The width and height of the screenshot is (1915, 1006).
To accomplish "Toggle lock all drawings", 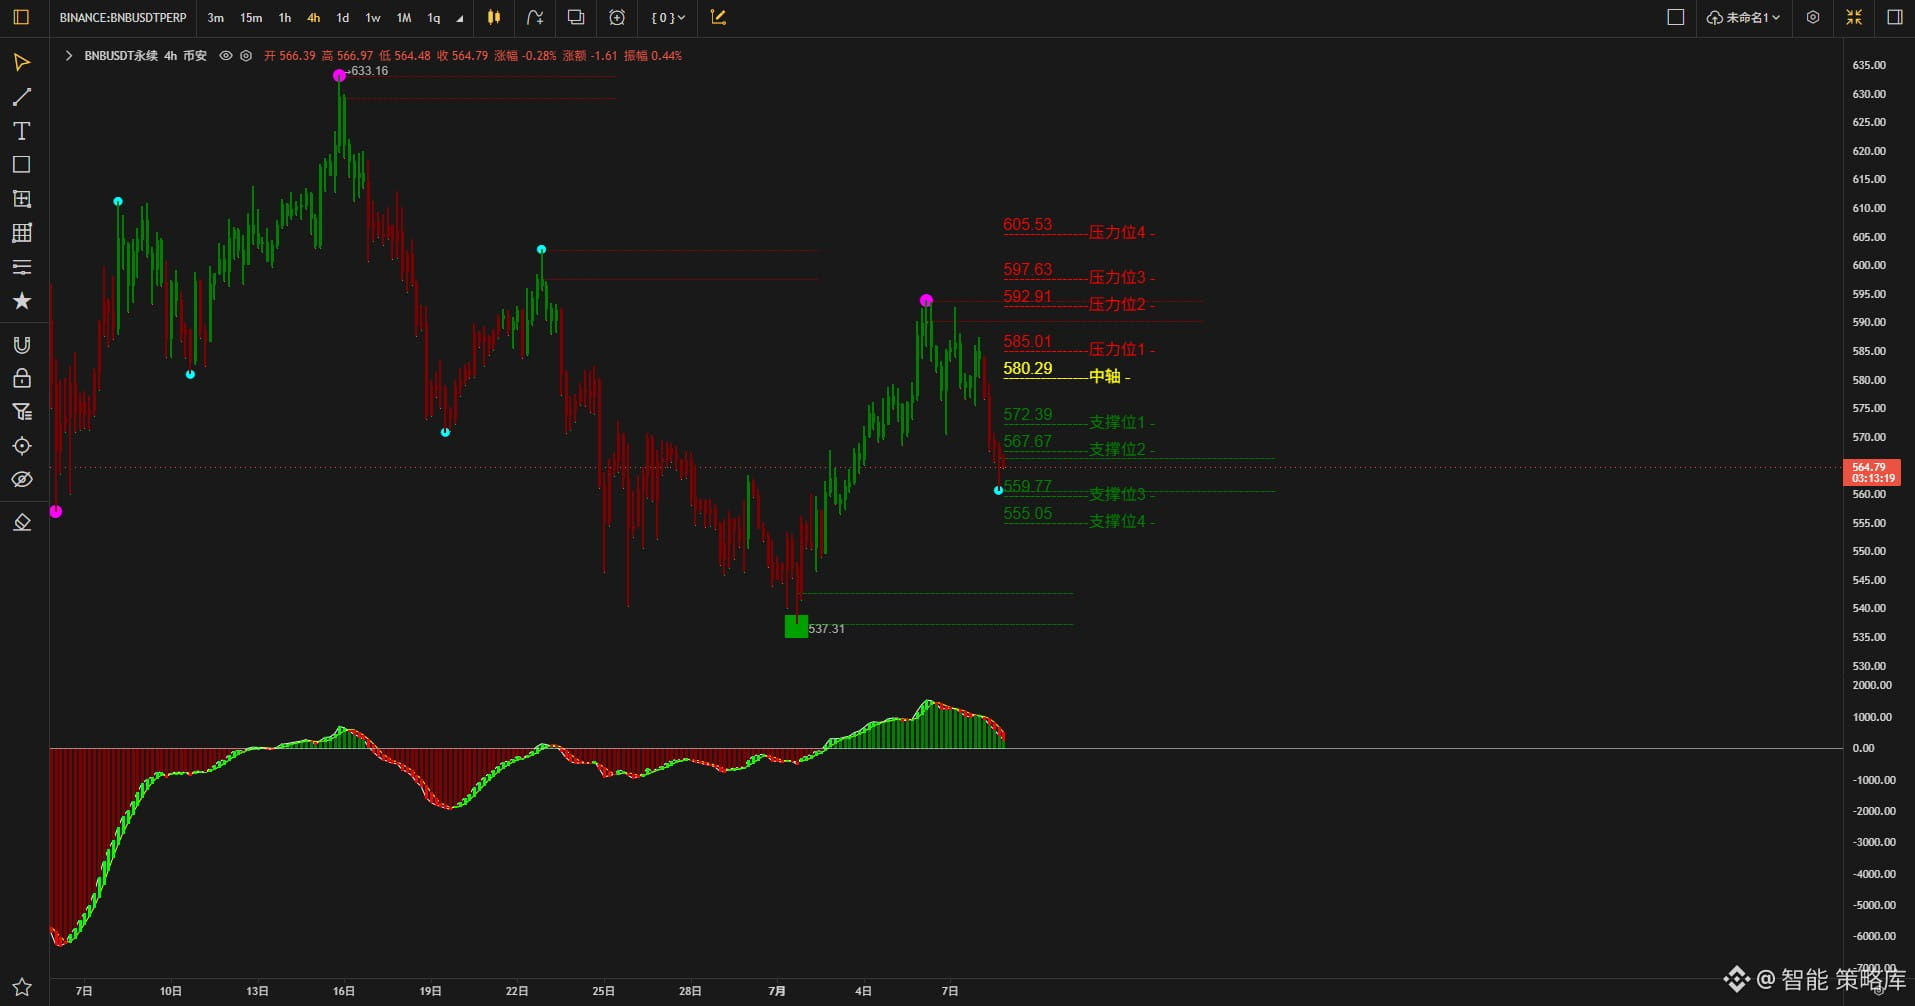I will click(x=21, y=378).
